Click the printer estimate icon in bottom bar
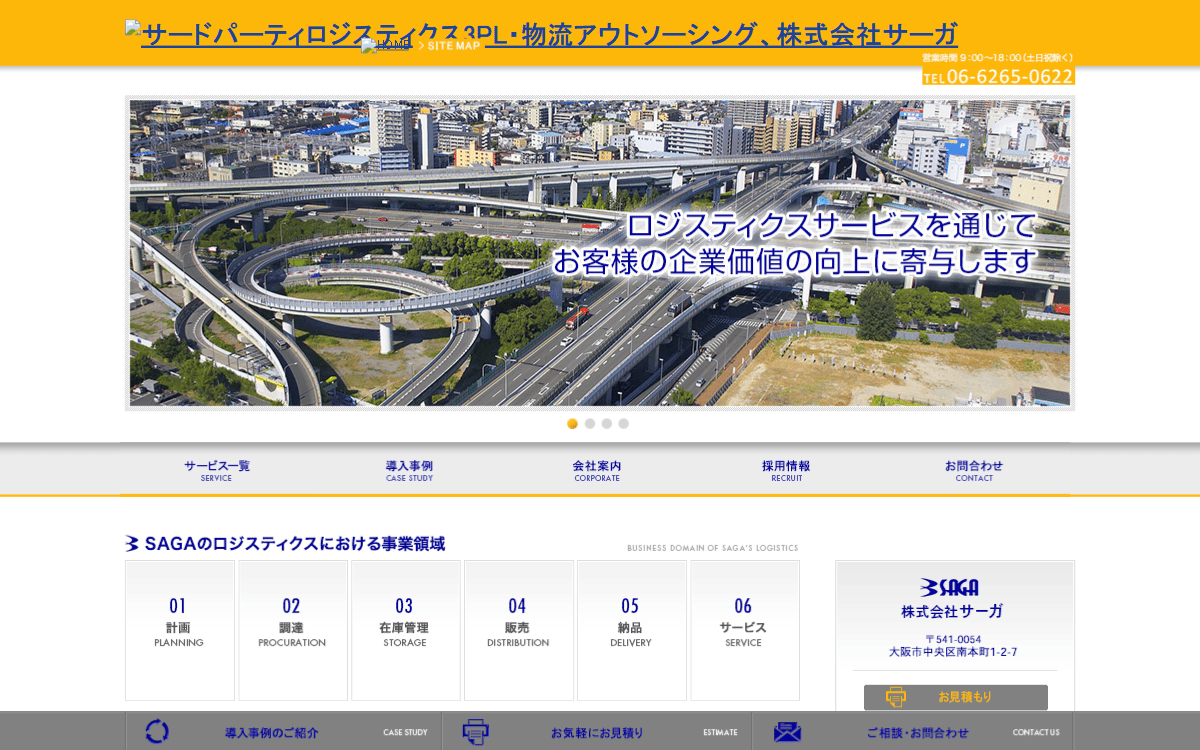The width and height of the screenshot is (1200, 750). (x=475, y=731)
